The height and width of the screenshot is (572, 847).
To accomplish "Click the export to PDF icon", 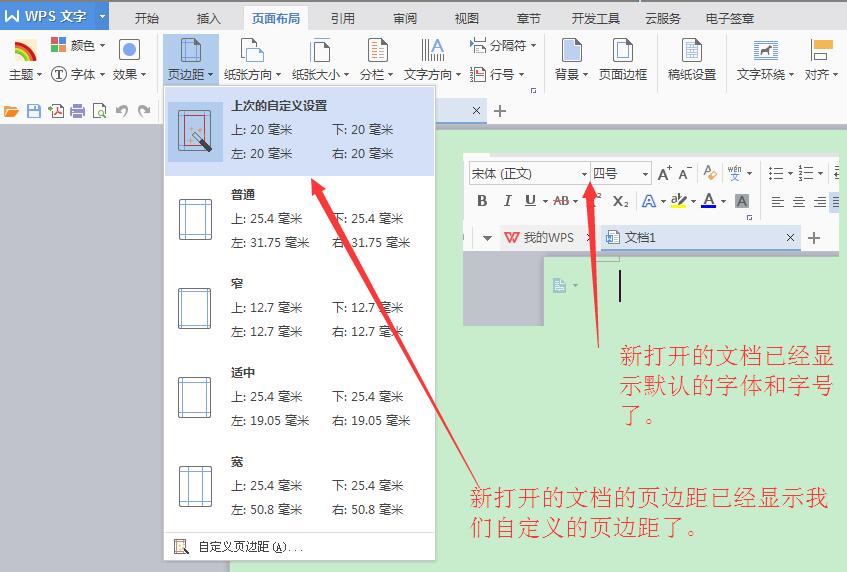I will coord(56,111).
